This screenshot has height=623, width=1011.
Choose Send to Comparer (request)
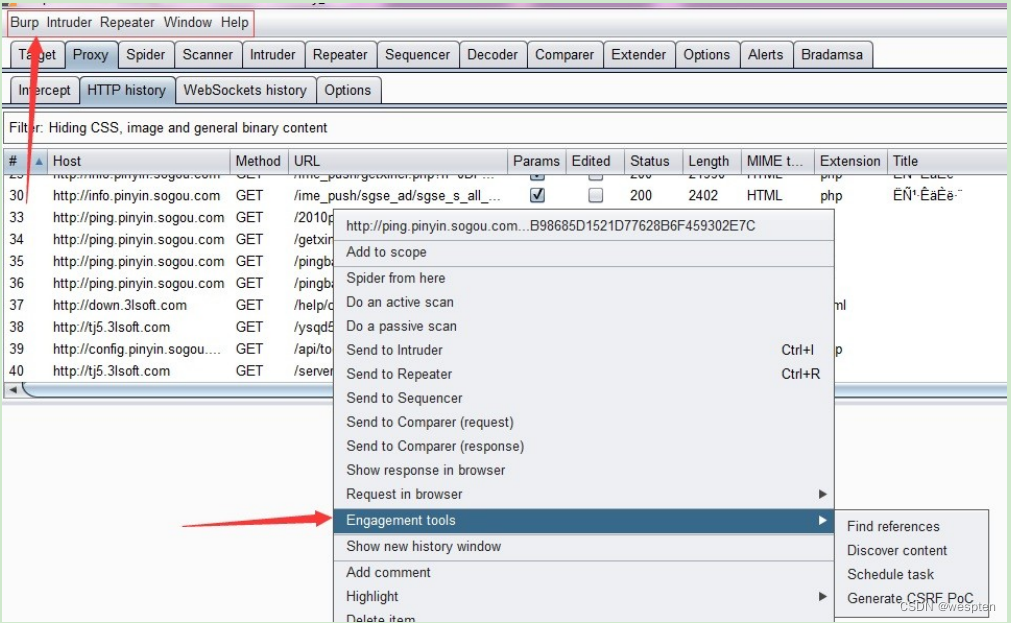584,422
